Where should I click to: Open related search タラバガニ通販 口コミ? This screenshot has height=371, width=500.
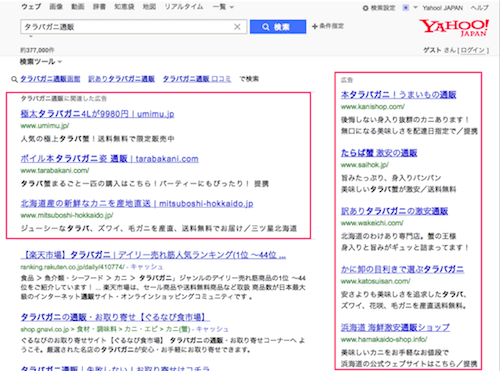point(197,79)
